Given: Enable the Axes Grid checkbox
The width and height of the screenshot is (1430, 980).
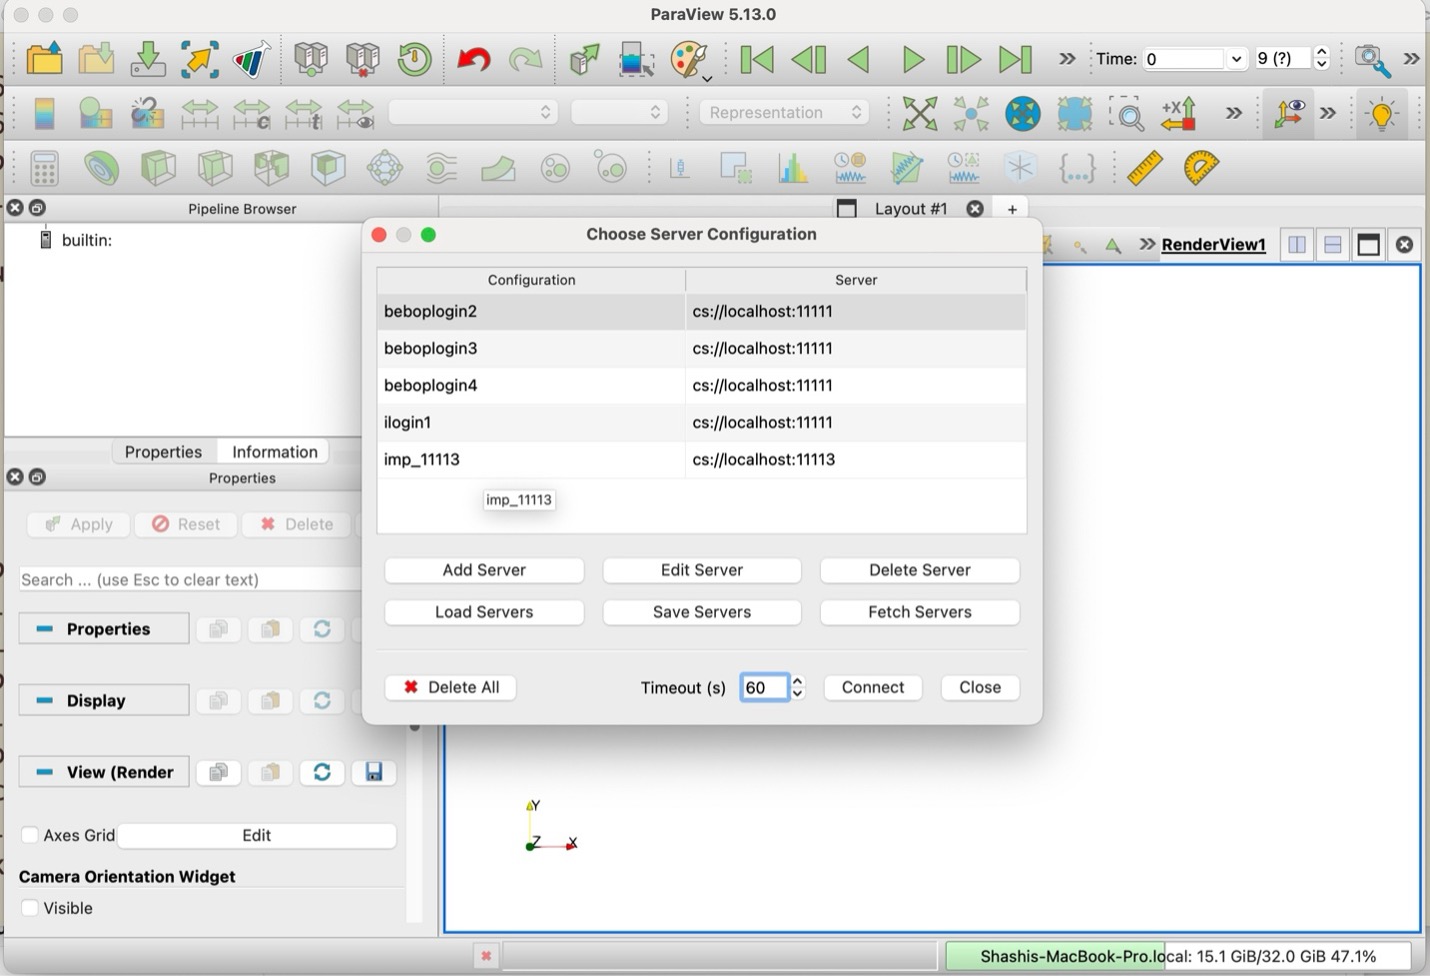Looking at the screenshot, I should 30,835.
